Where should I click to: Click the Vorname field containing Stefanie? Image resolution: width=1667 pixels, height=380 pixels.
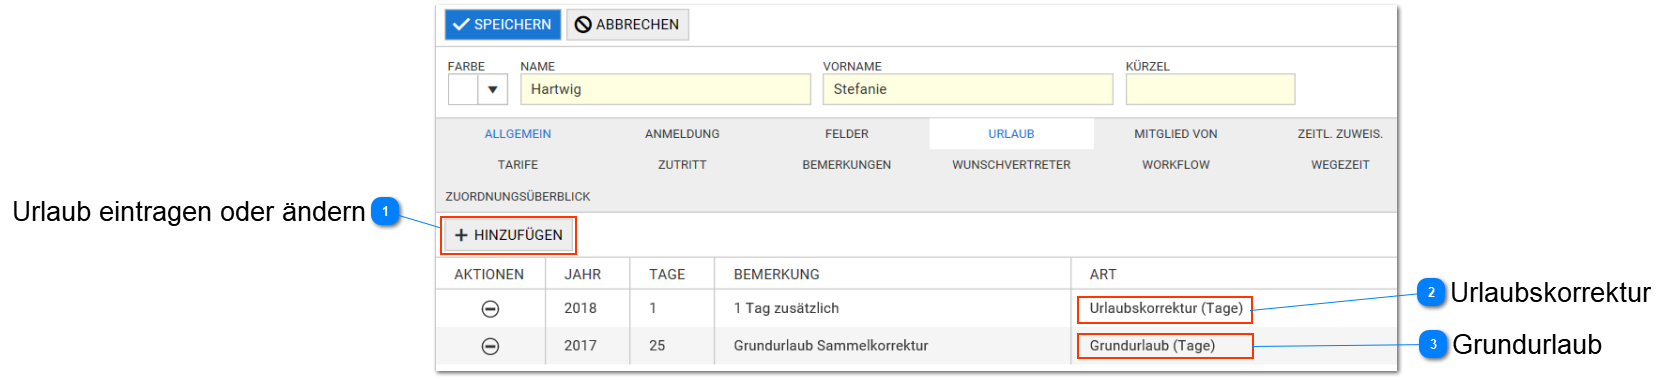click(968, 89)
